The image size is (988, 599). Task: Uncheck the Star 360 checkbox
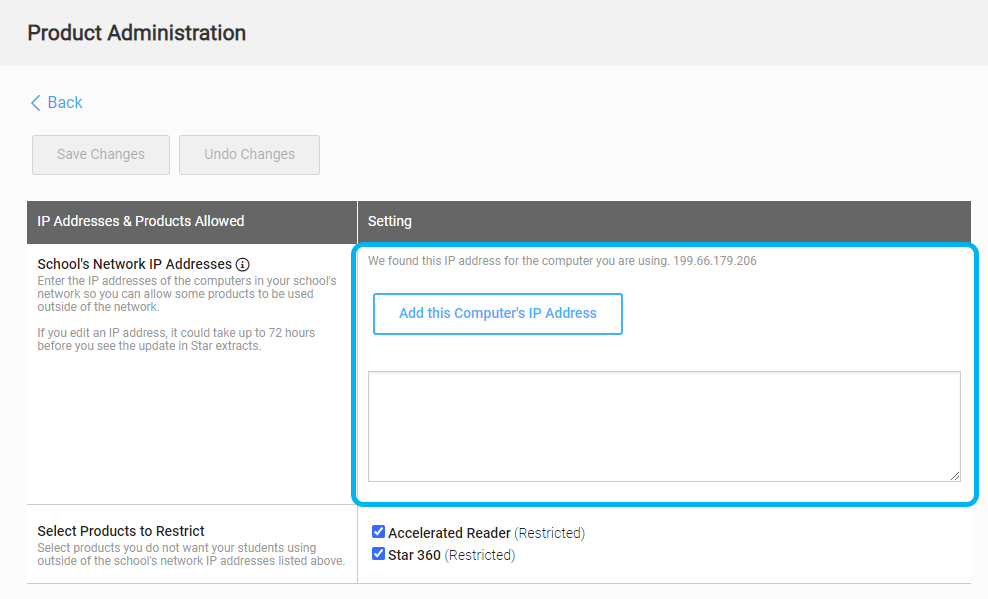(378, 554)
